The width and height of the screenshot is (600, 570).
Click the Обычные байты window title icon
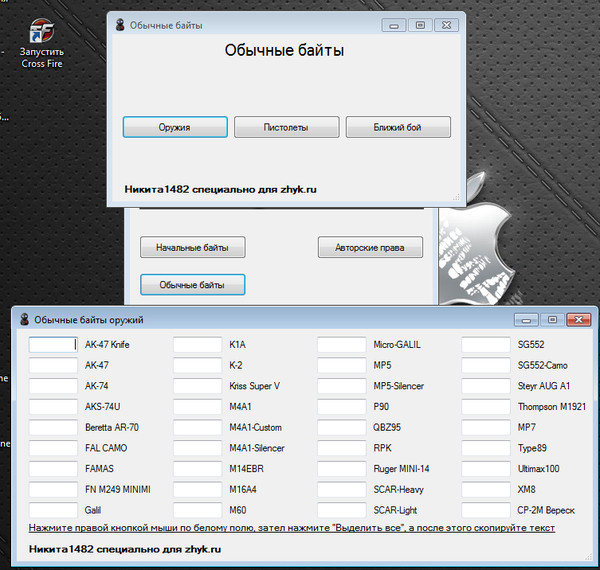(x=119, y=24)
